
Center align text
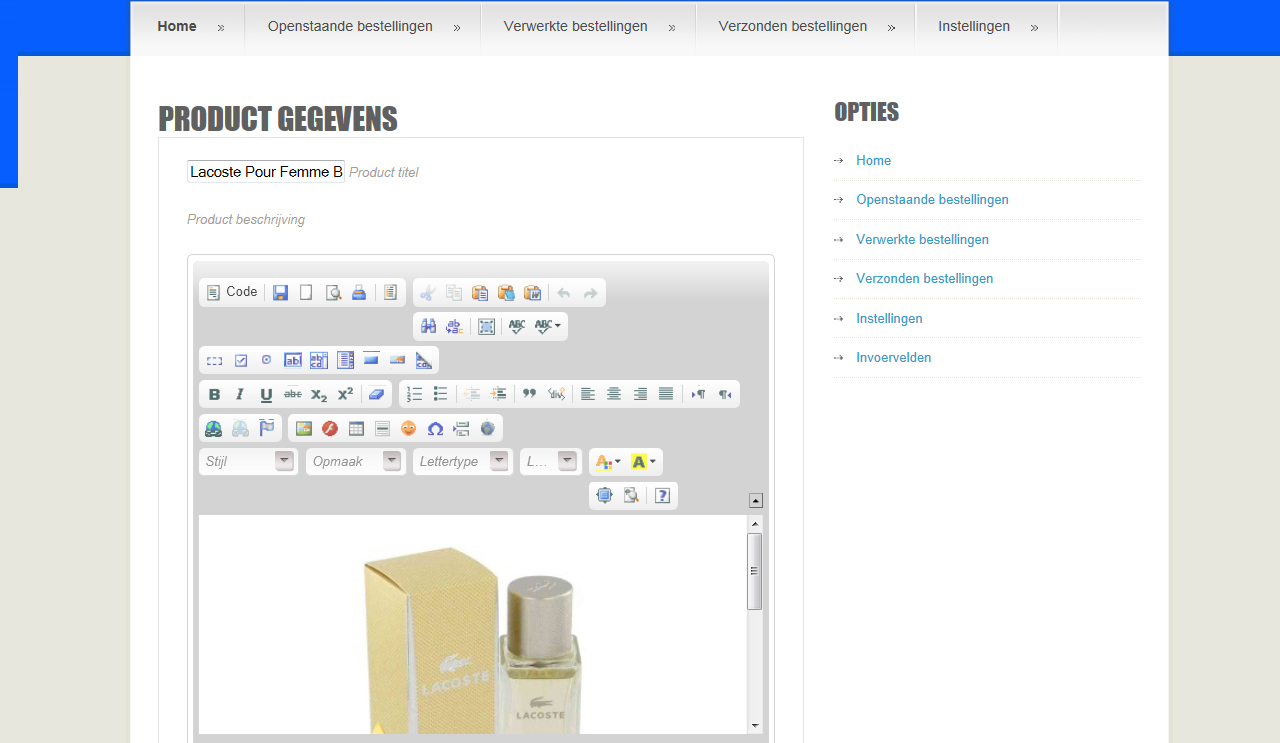pos(614,394)
